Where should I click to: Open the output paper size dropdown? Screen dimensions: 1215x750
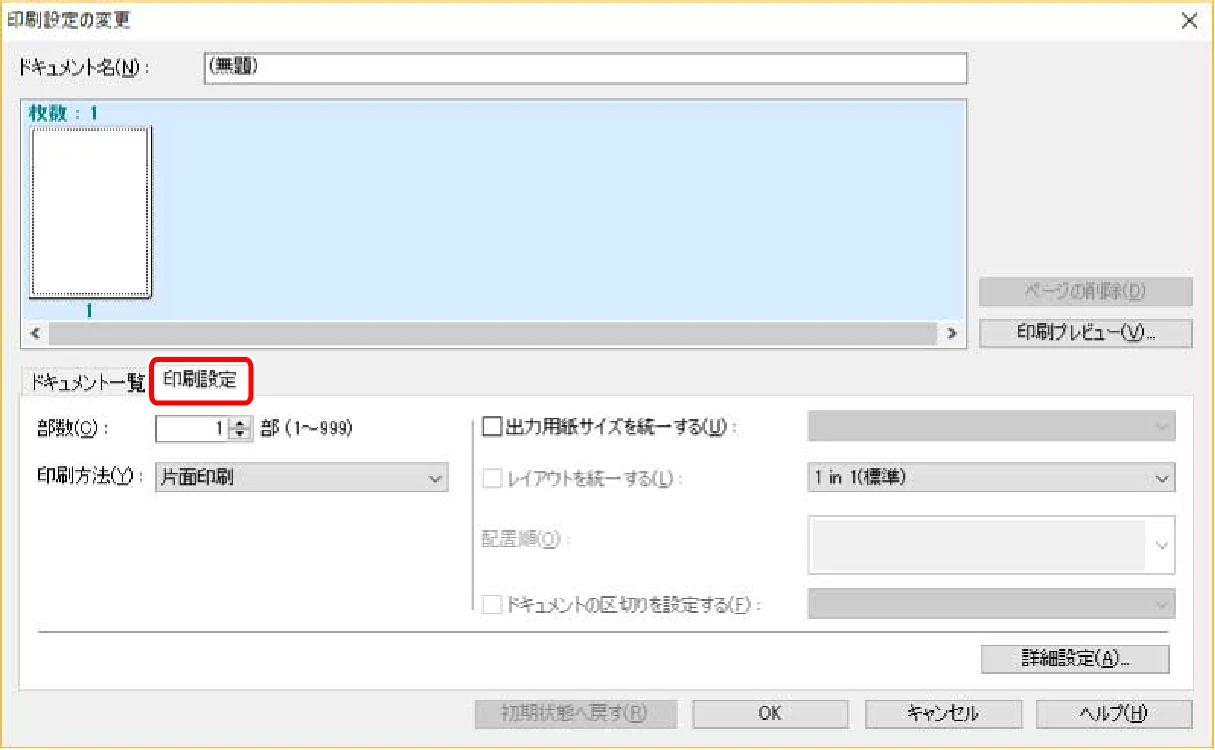[x=991, y=427]
